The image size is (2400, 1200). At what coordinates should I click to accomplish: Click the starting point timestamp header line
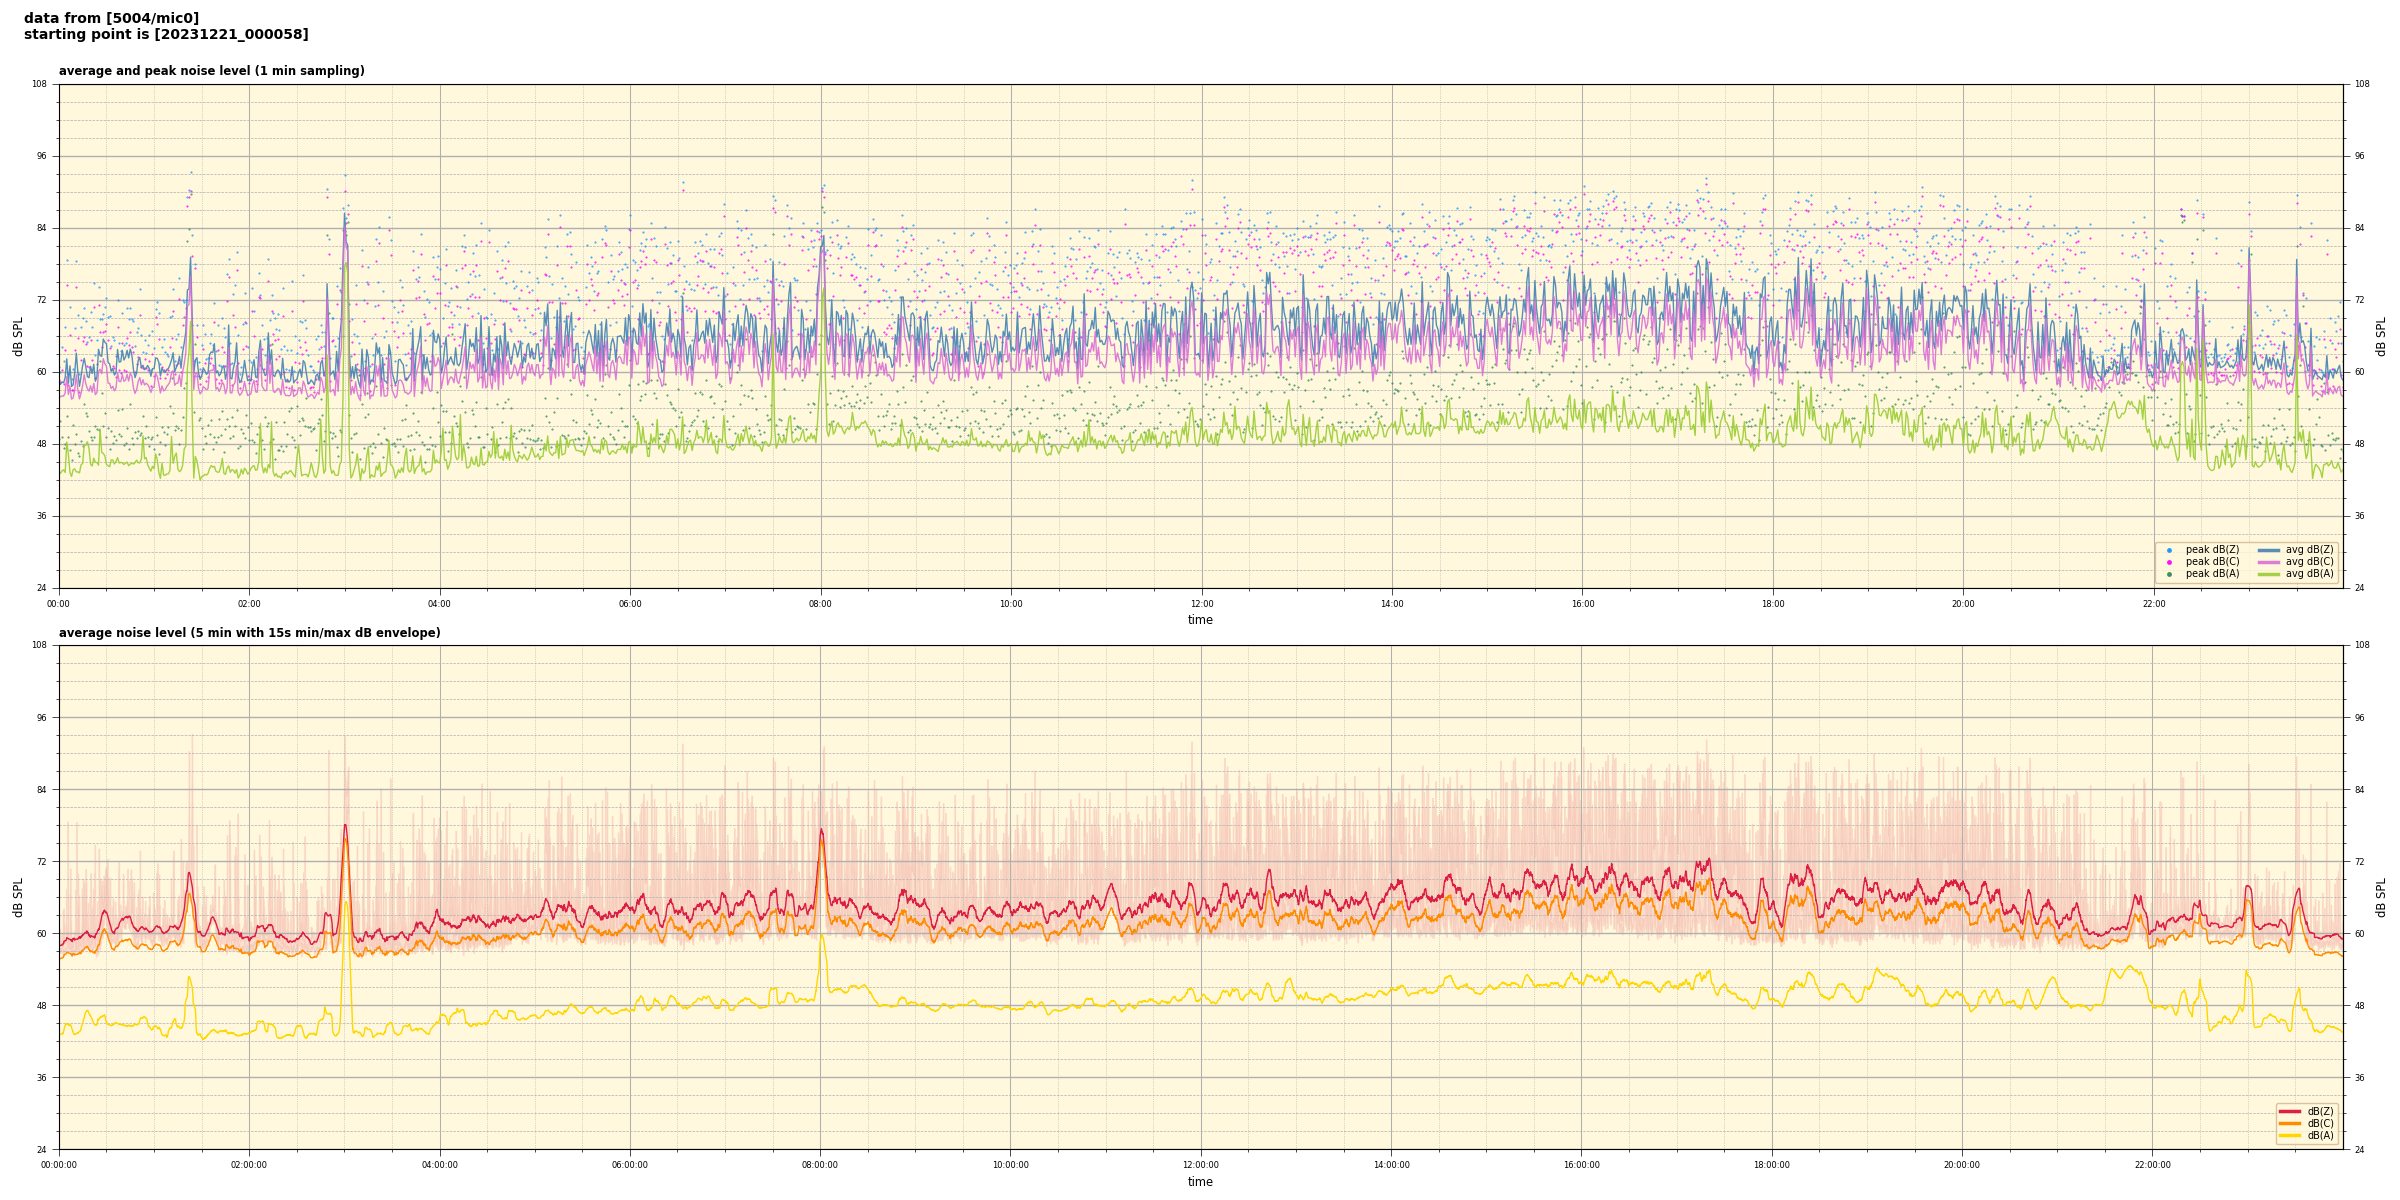pyautogui.click(x=166, y=35)
